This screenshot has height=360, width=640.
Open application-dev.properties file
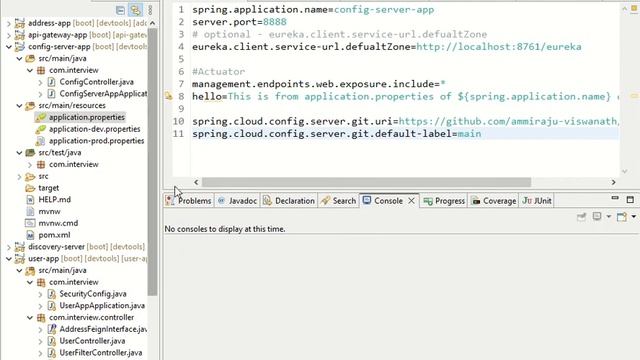94,129
